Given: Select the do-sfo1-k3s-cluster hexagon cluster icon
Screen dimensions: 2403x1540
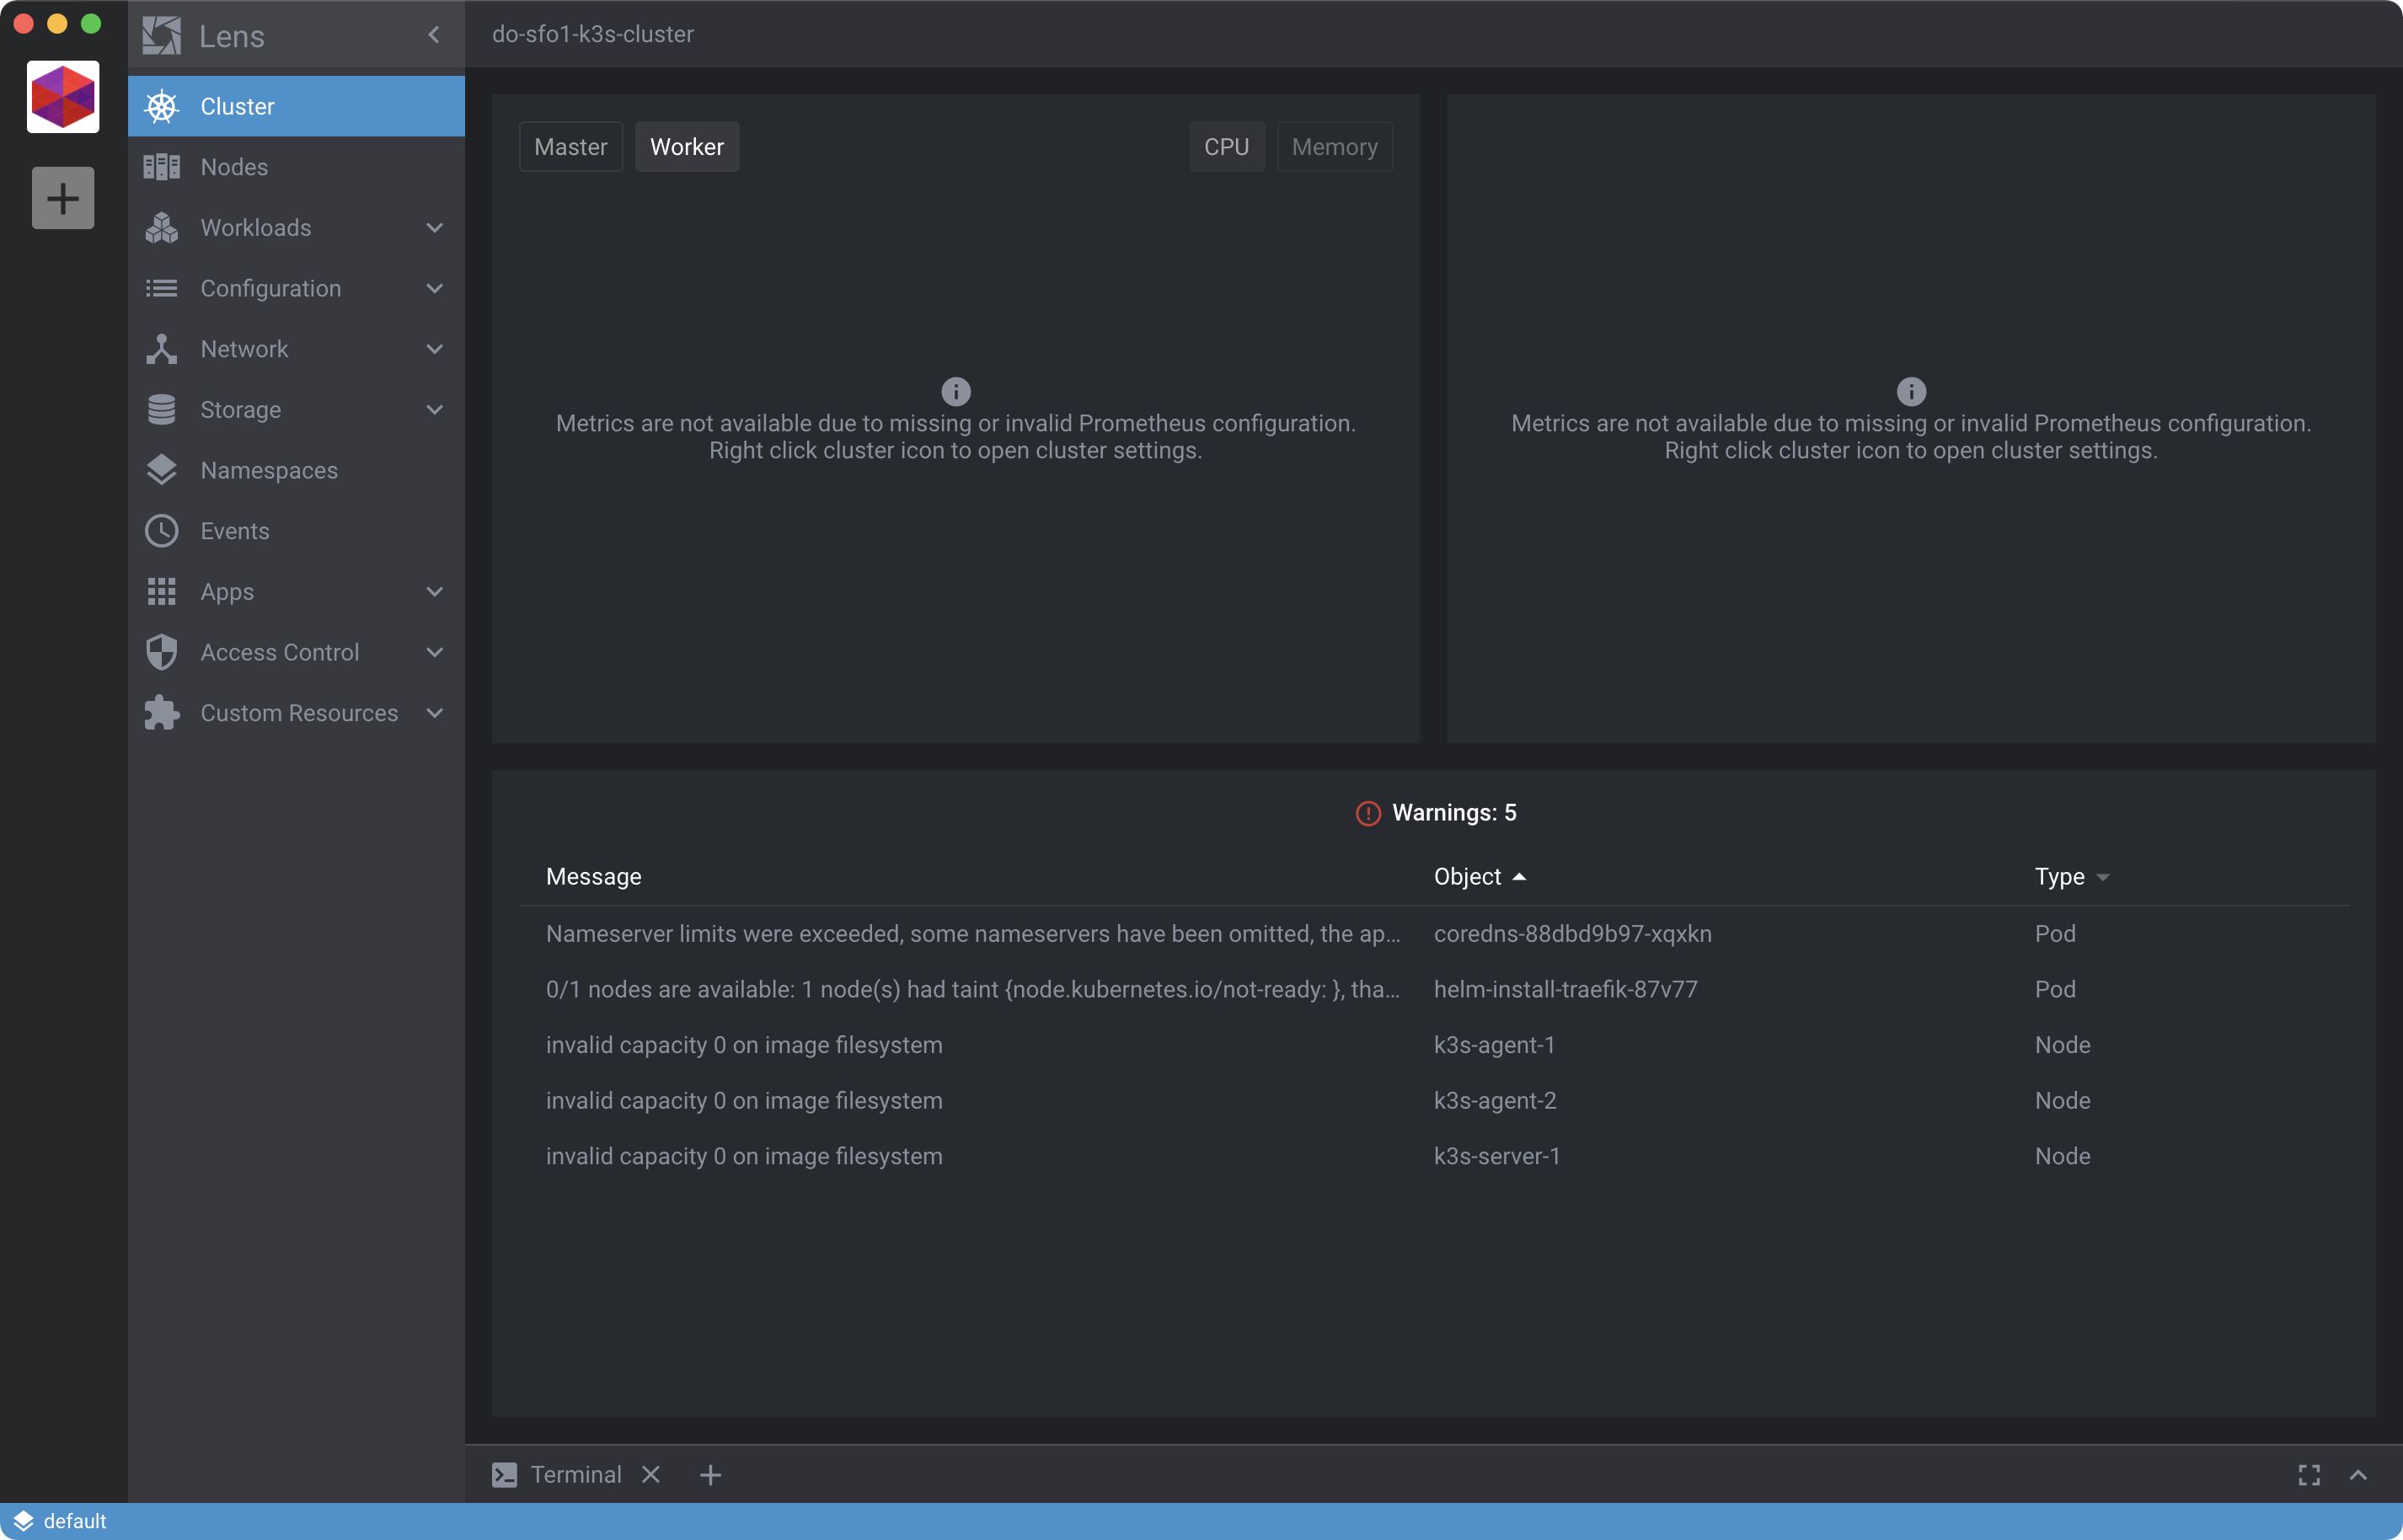Looking at the screenshot, I should pyautogui.click(x=63, y=97).
